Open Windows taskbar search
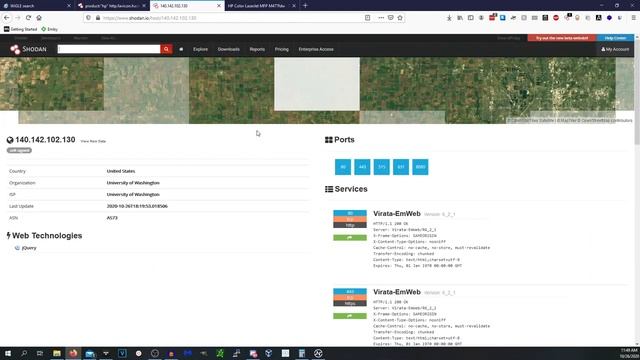This screenshot has height=360, width=640. [24, 353]
